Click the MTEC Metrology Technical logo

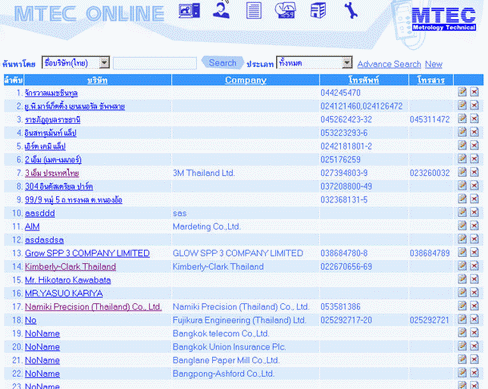point(444,19)
